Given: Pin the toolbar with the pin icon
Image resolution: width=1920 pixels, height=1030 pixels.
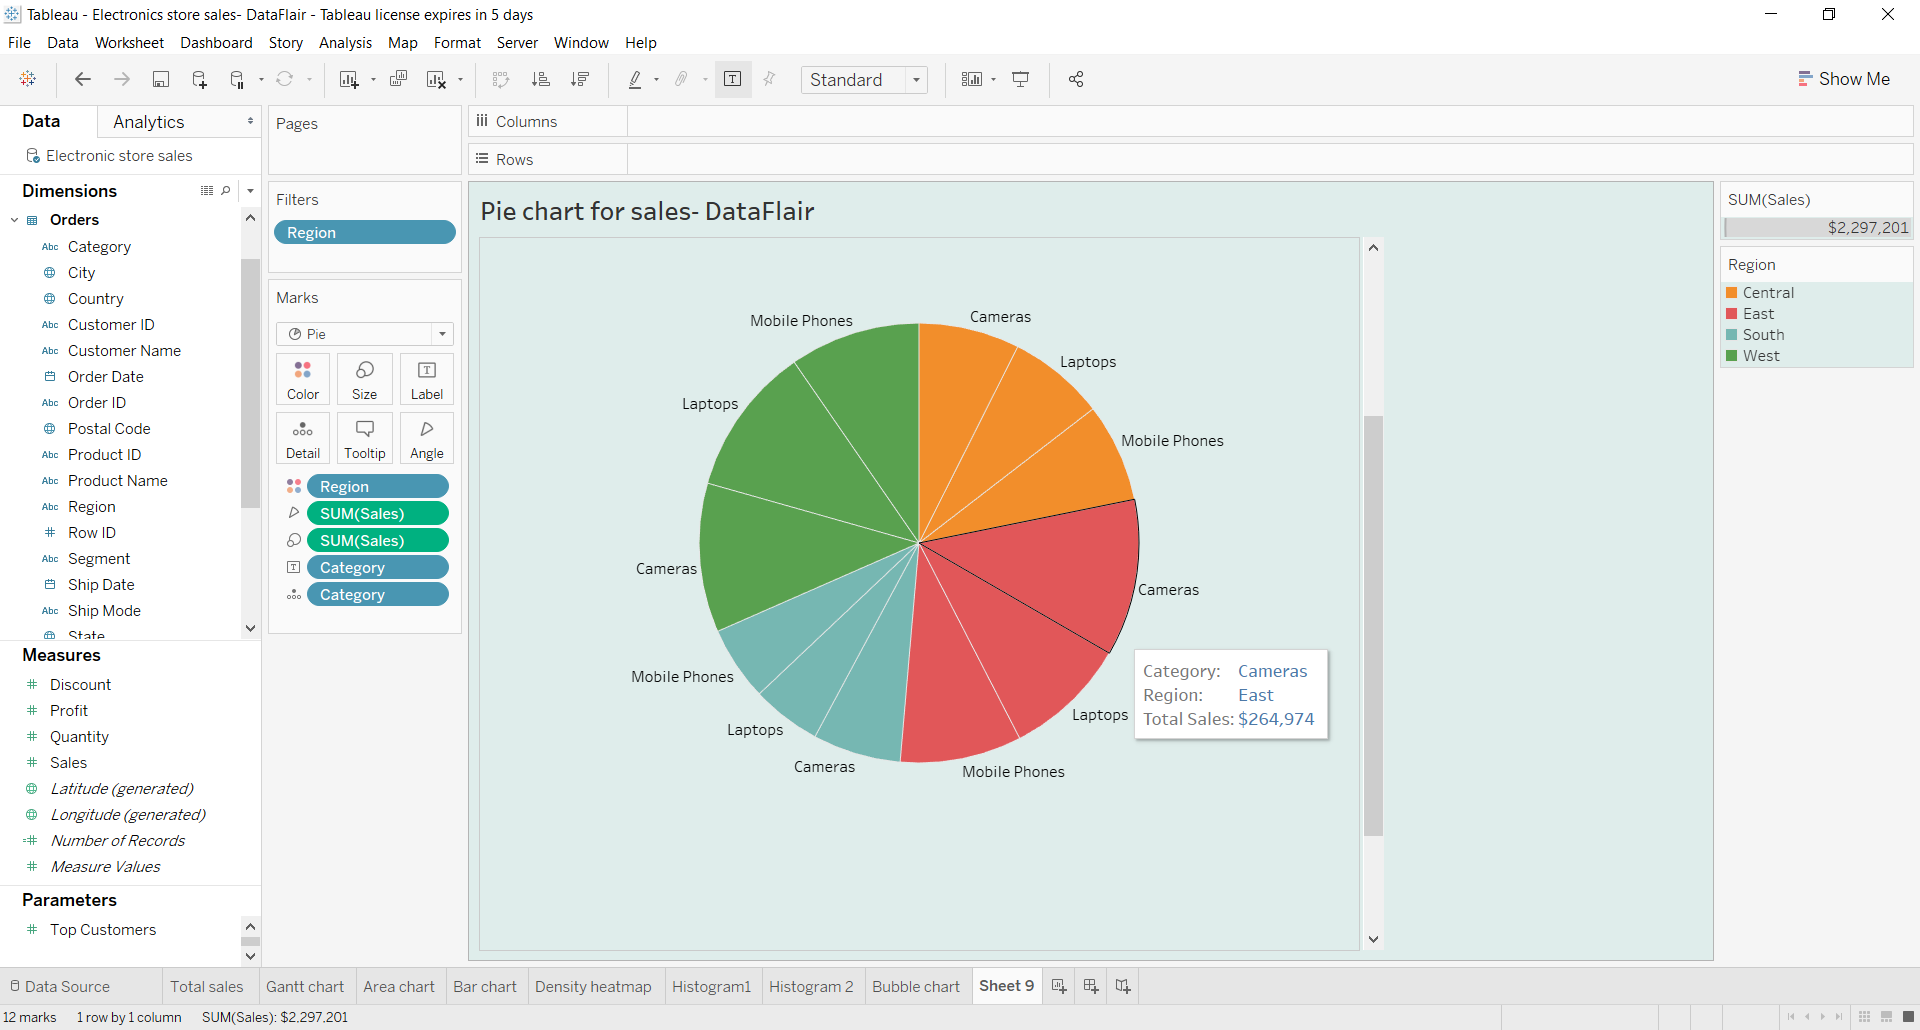Looking at the screenshot, I should (x=768, y=79).
